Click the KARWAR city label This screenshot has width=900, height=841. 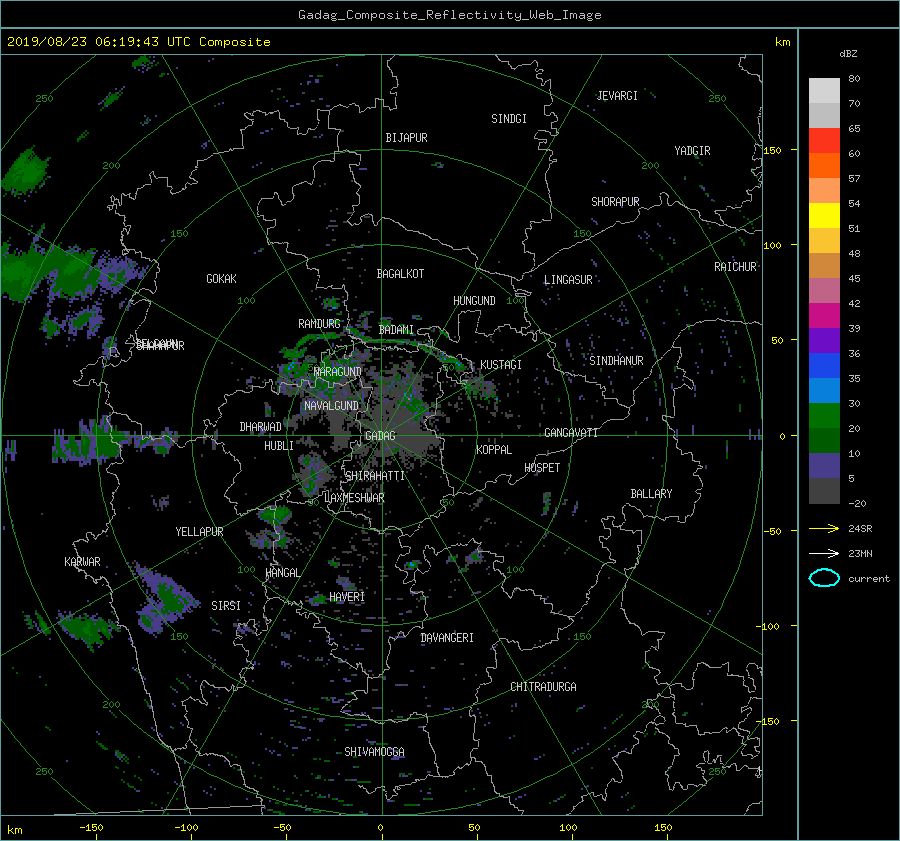82,562
